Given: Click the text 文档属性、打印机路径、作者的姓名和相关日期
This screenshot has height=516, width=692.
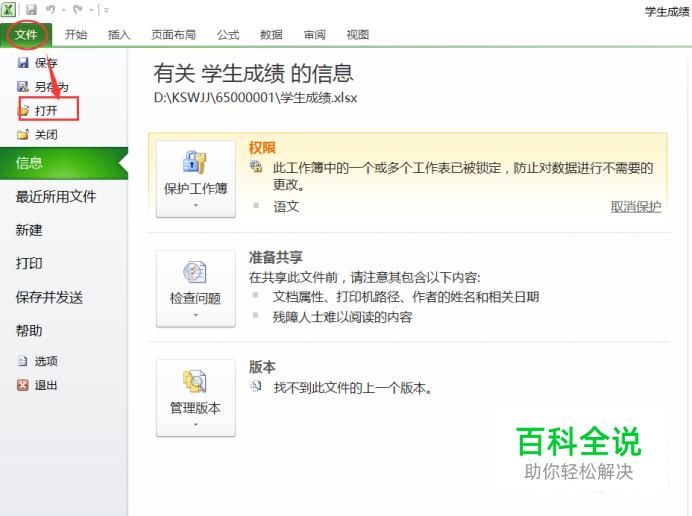Looking at the screenshot, I should (x=406, y=297).
